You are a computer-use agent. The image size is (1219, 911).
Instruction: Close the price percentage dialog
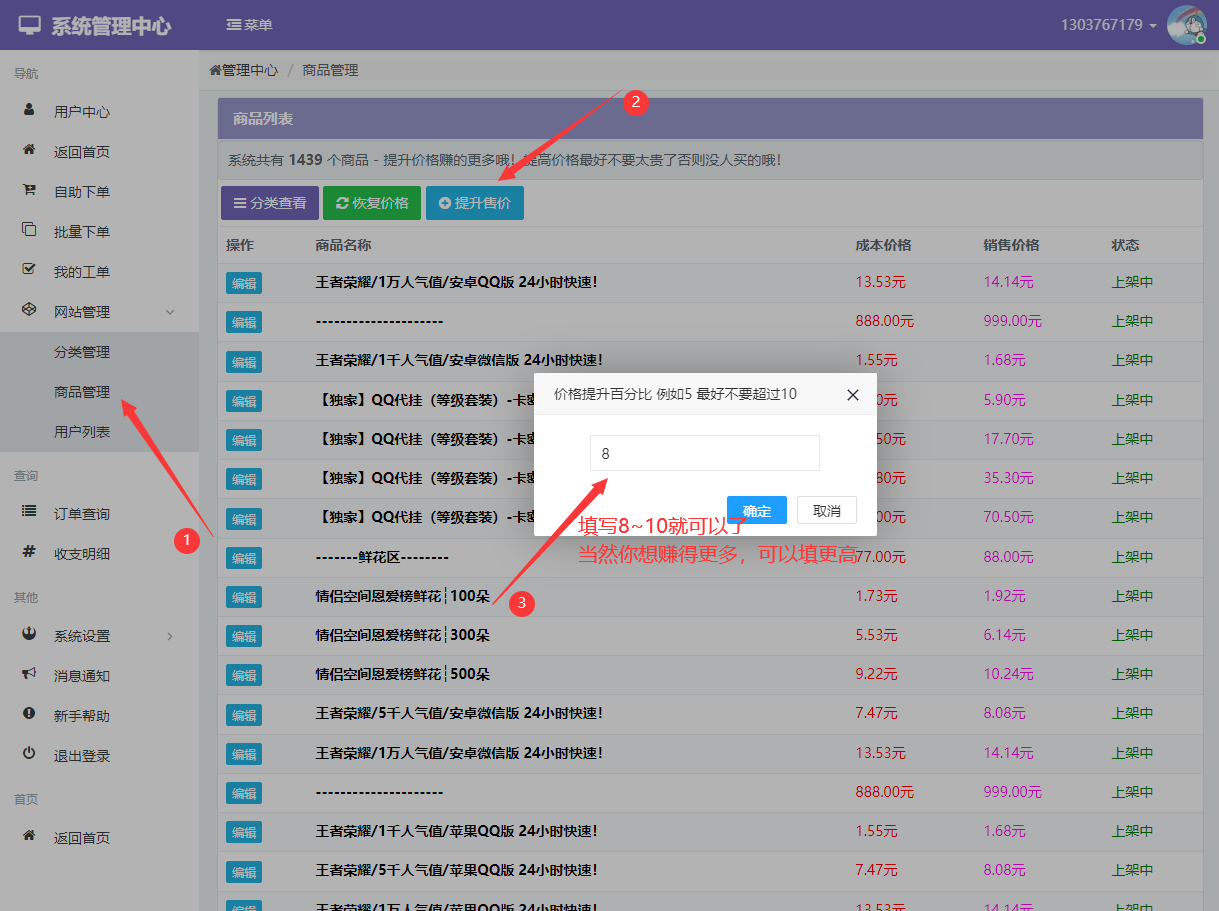click(853, 395)
